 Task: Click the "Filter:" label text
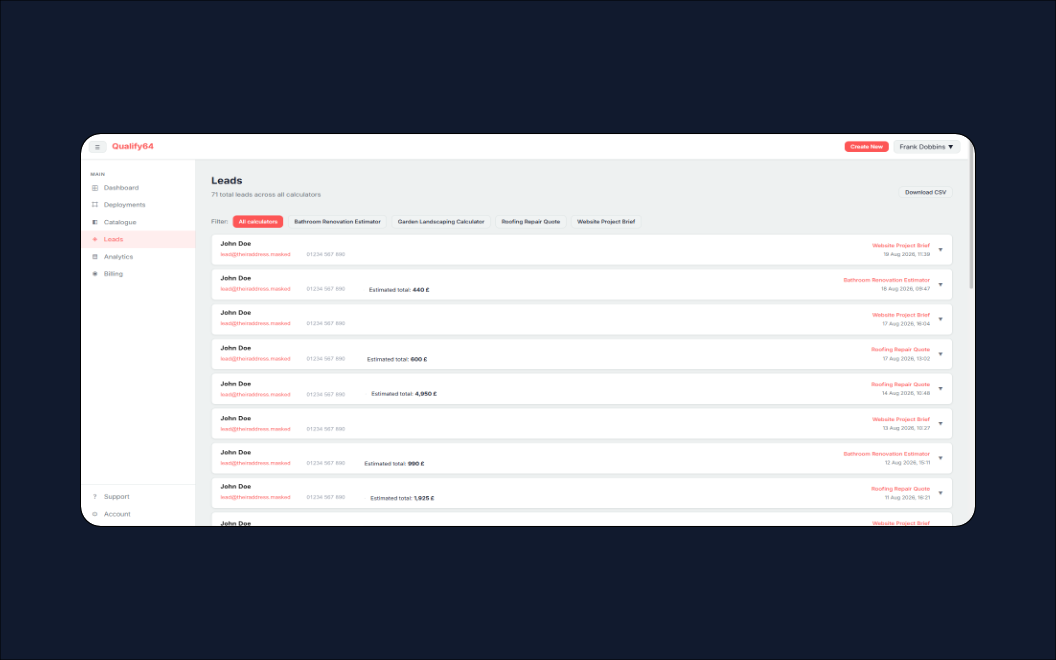(x=220, y=222)
